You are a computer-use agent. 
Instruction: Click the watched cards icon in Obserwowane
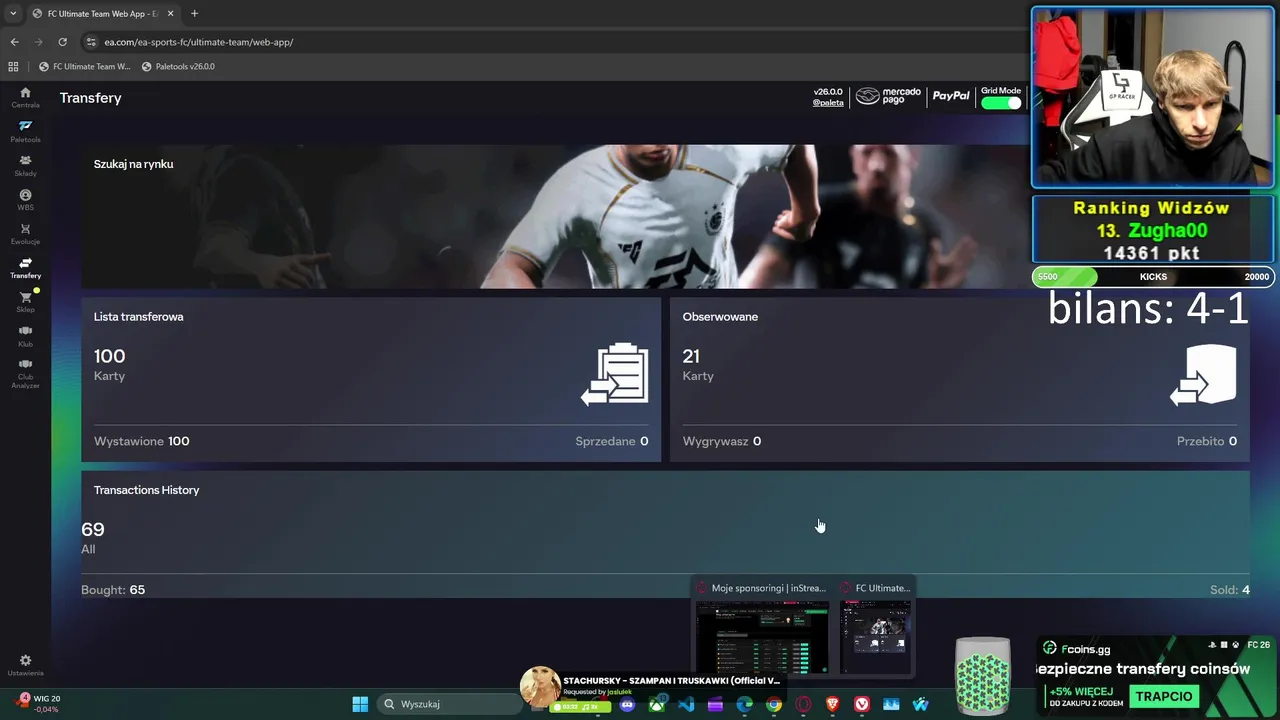[1203, 375]
